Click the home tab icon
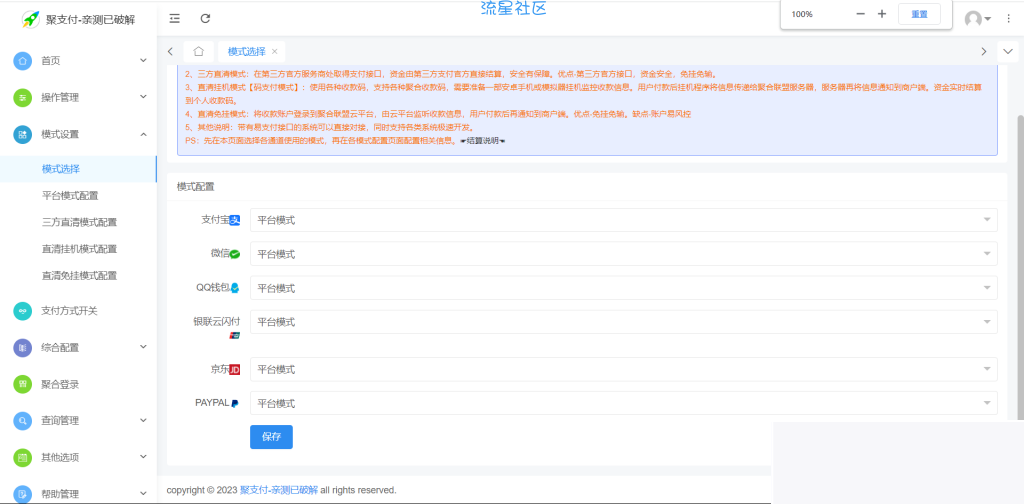The height and width of the screenshot is (504, 1024). 199,51
